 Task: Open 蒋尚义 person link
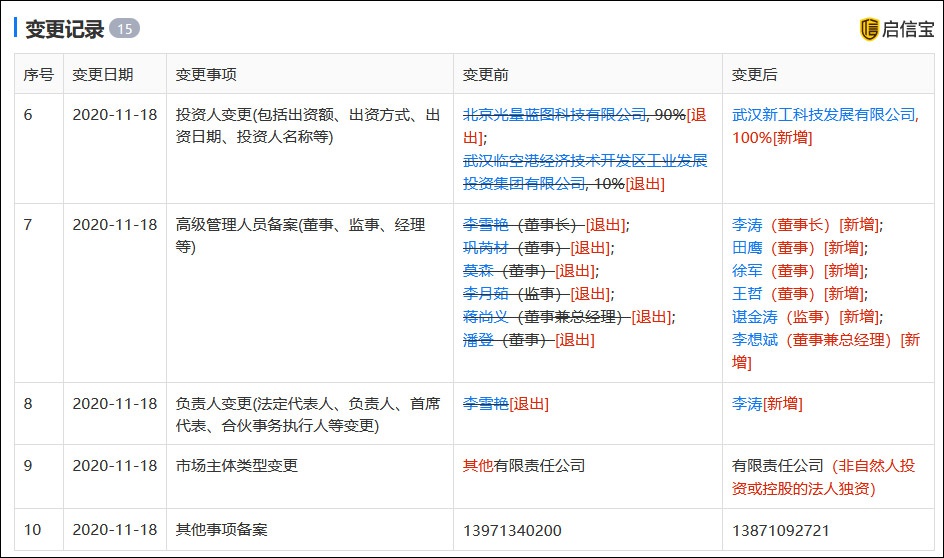tap(485, 317)
